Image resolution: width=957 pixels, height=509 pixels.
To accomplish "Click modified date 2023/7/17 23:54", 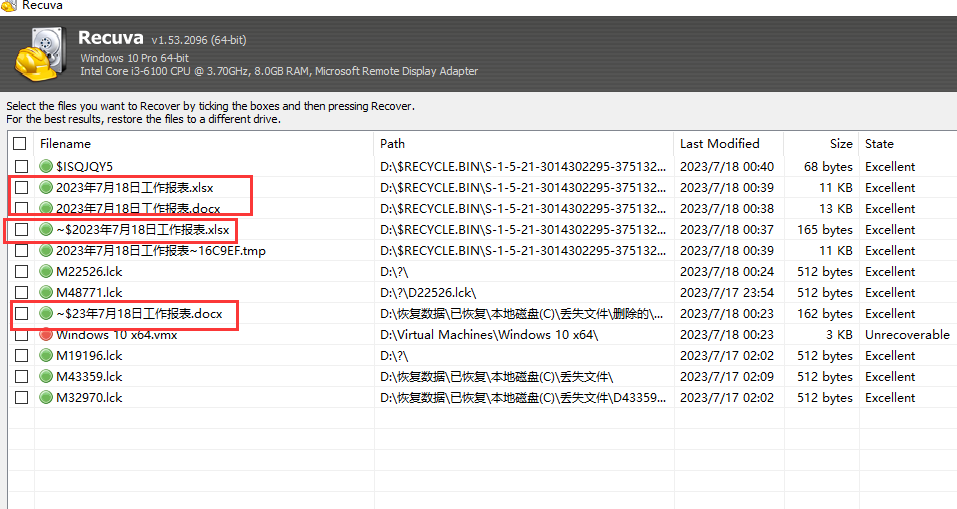I will [x=727, y=292].
